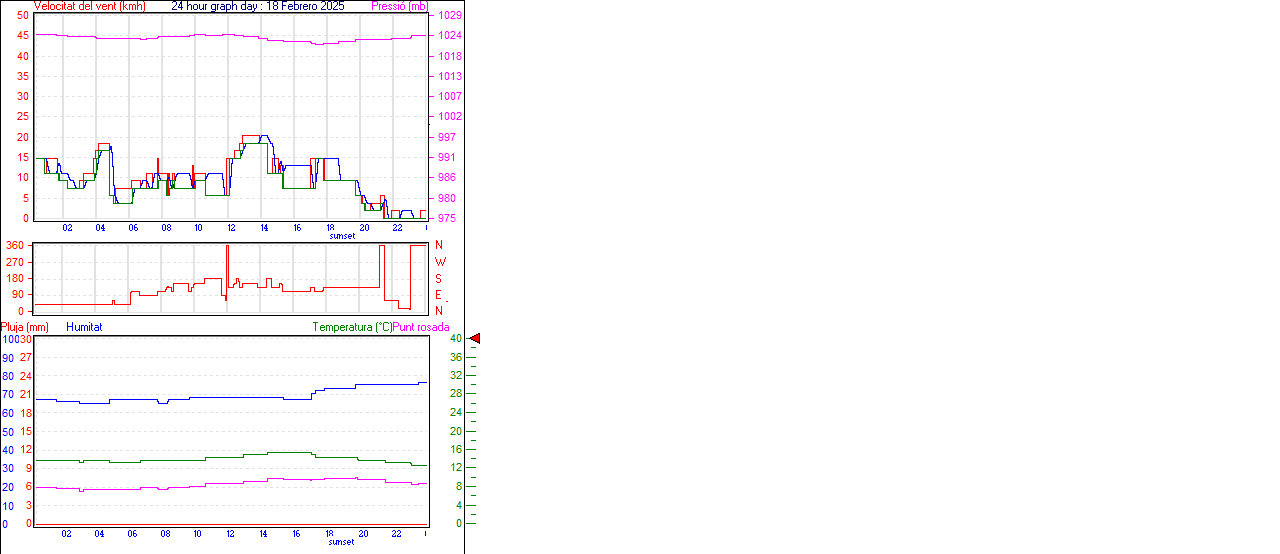Click the 'Pressió (mb)' axis label
This screenshot has width=1280, height=554.
pyautogui.click(x=399, y=6)
